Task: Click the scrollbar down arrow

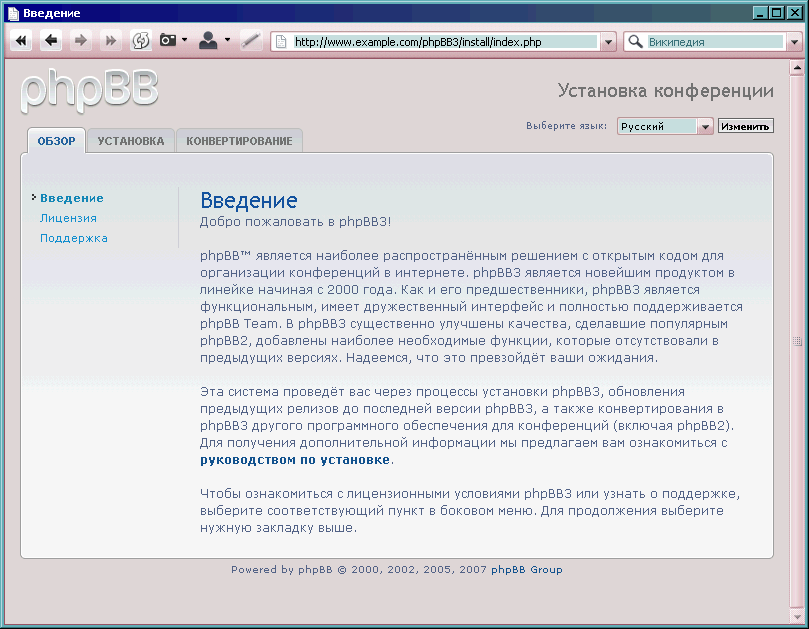Action: (797, 616)
